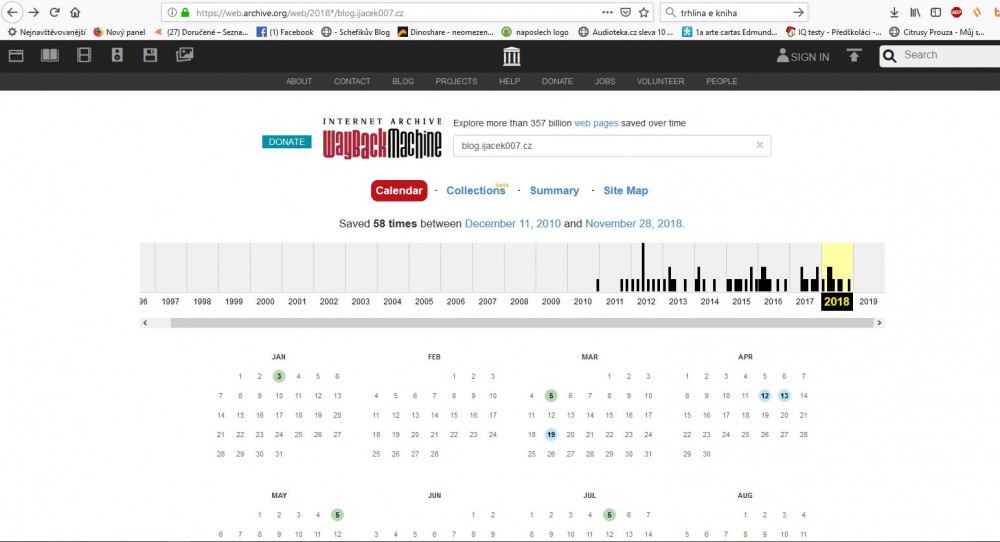This screenshot has width=1000, height=542.
Task: Click the Internet Archive building logo
Action: point(512,56)
